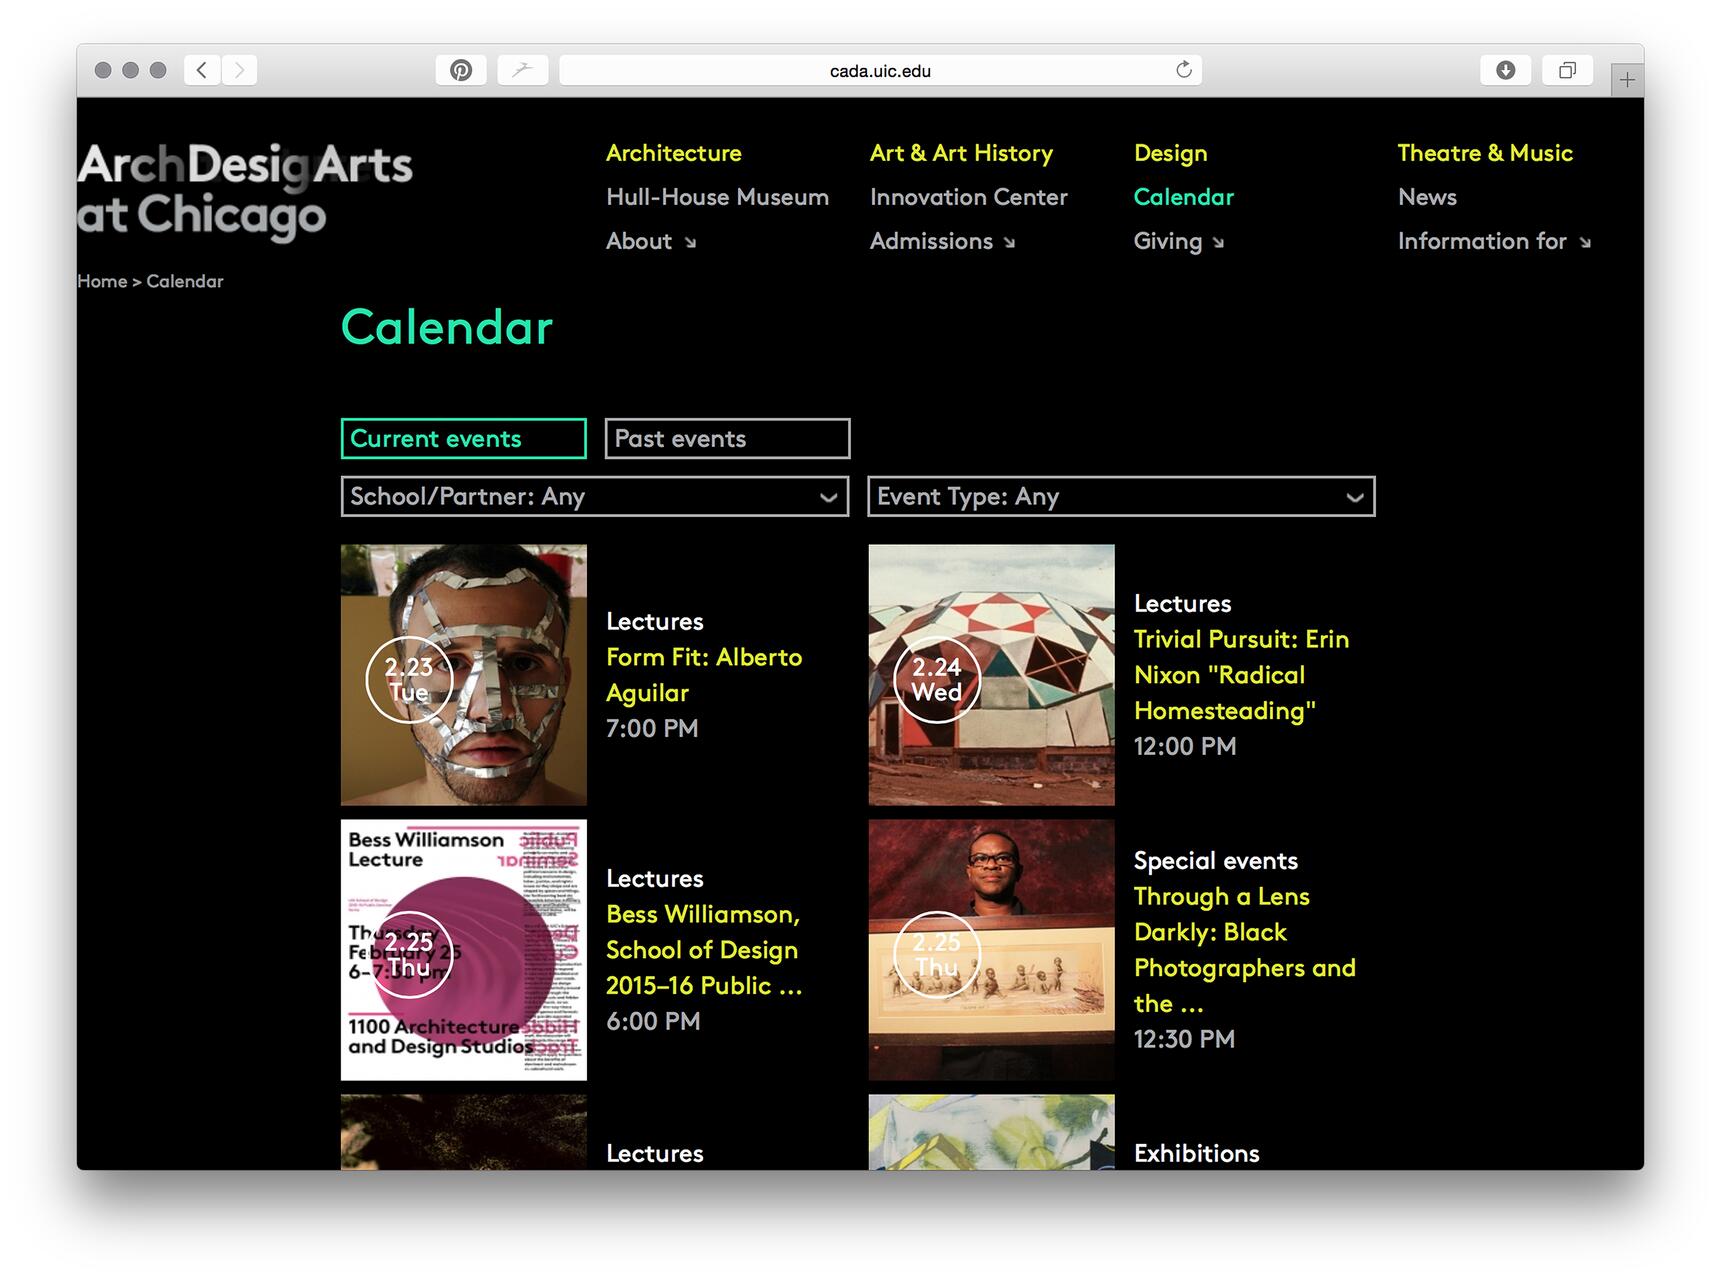Click the Special events category label
The width and height of the screenshot is (1721, 1280).
(1215, 861)
